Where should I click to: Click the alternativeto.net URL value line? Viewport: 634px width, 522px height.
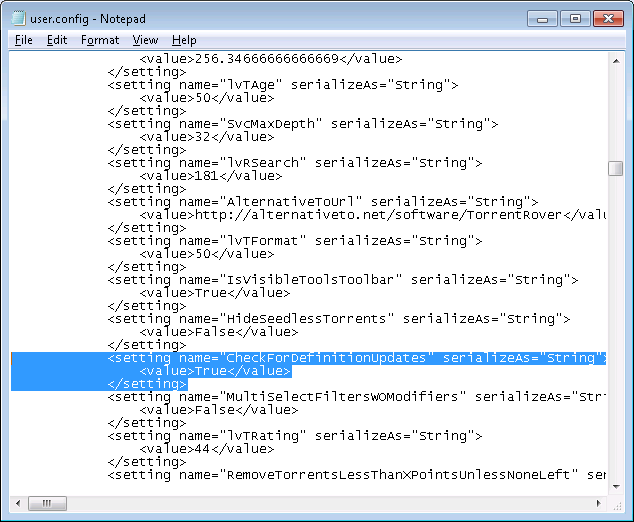tap(372, 215)
